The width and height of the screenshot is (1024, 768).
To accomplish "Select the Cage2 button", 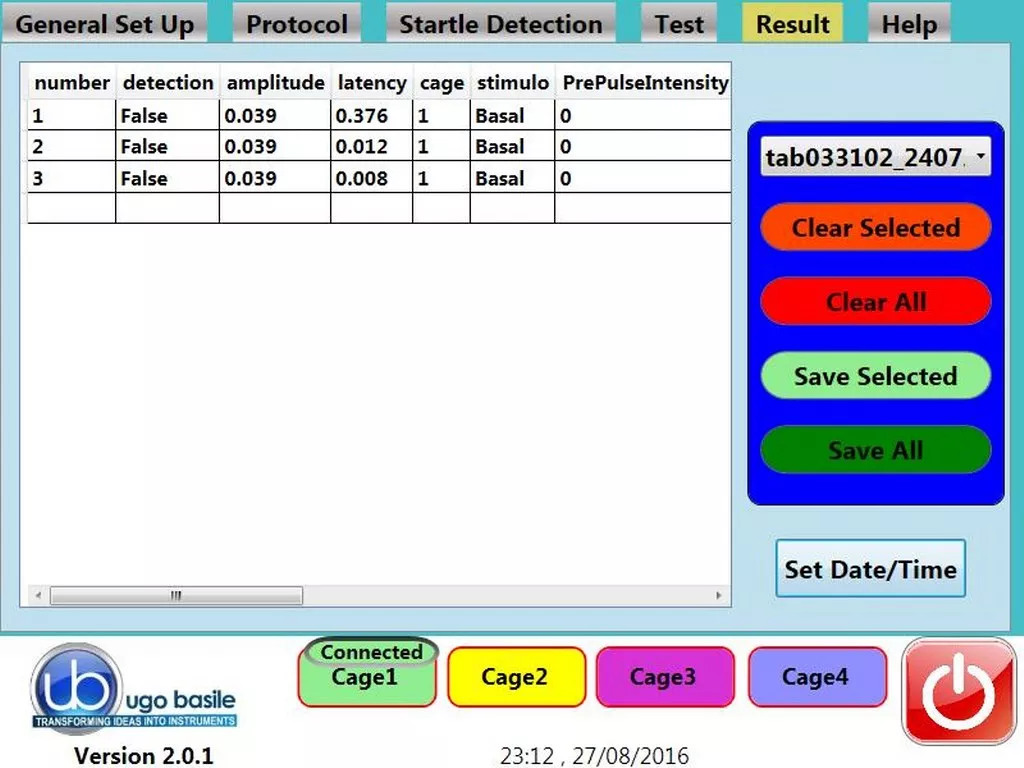I will pyautogui.click(x=517, y=677).
